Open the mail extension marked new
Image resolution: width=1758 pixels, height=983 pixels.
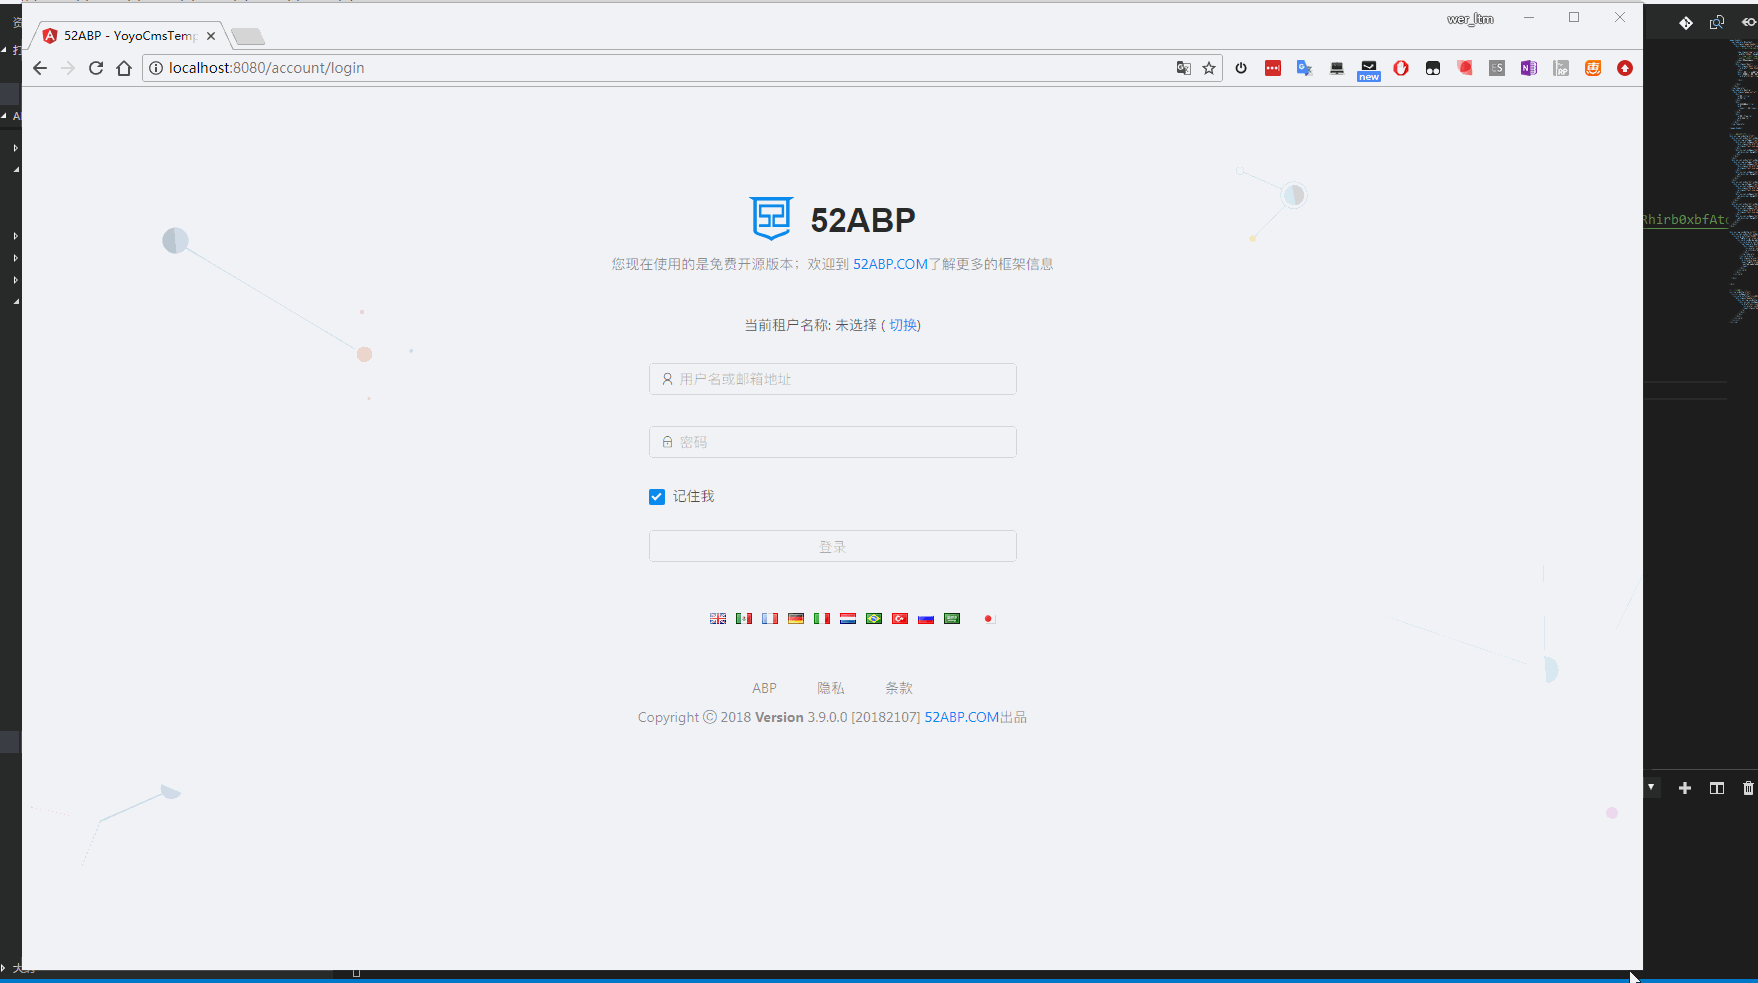pyautogui.click(x=1369, y=69)
